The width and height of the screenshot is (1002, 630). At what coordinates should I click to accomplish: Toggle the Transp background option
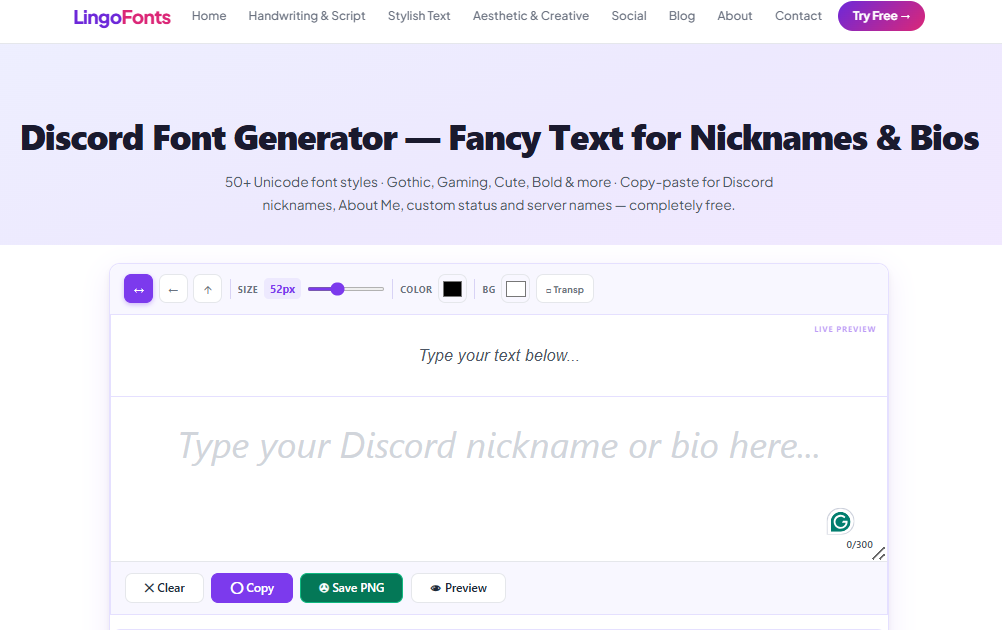(565, 289)
